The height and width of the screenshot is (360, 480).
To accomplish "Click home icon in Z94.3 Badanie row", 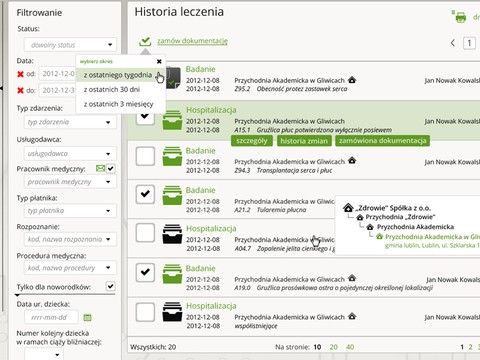I will coord(352,161).
